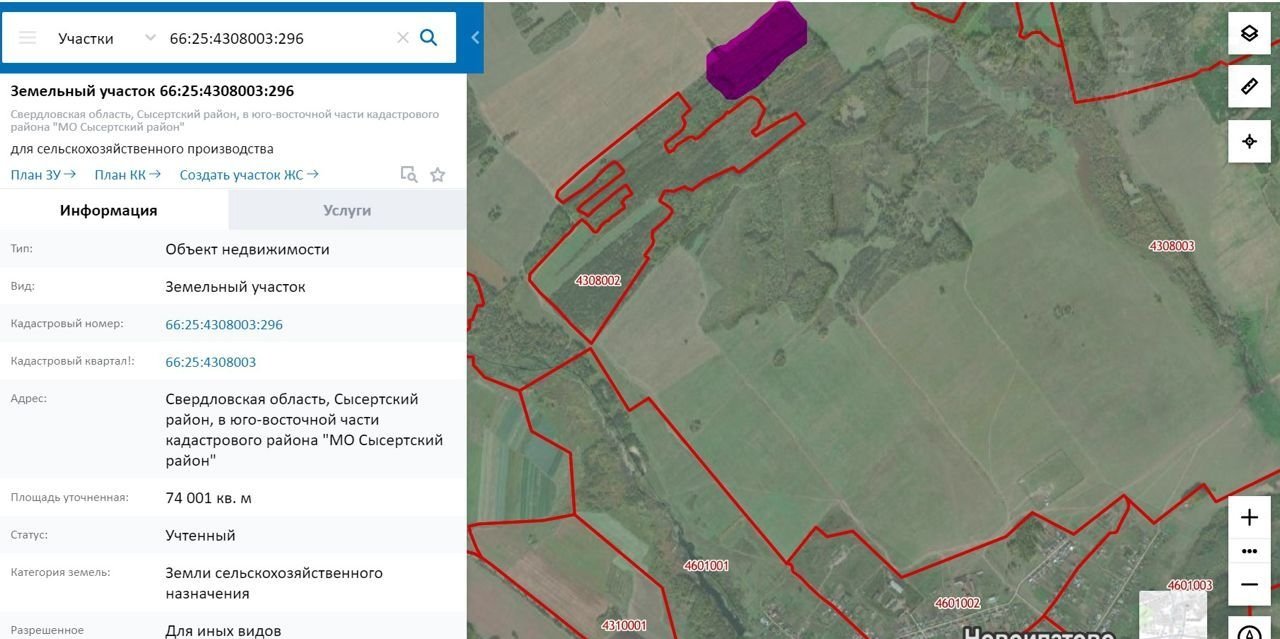Click the zoom-to-parcel icon
1280x639 pixels.
pos(408,175)
